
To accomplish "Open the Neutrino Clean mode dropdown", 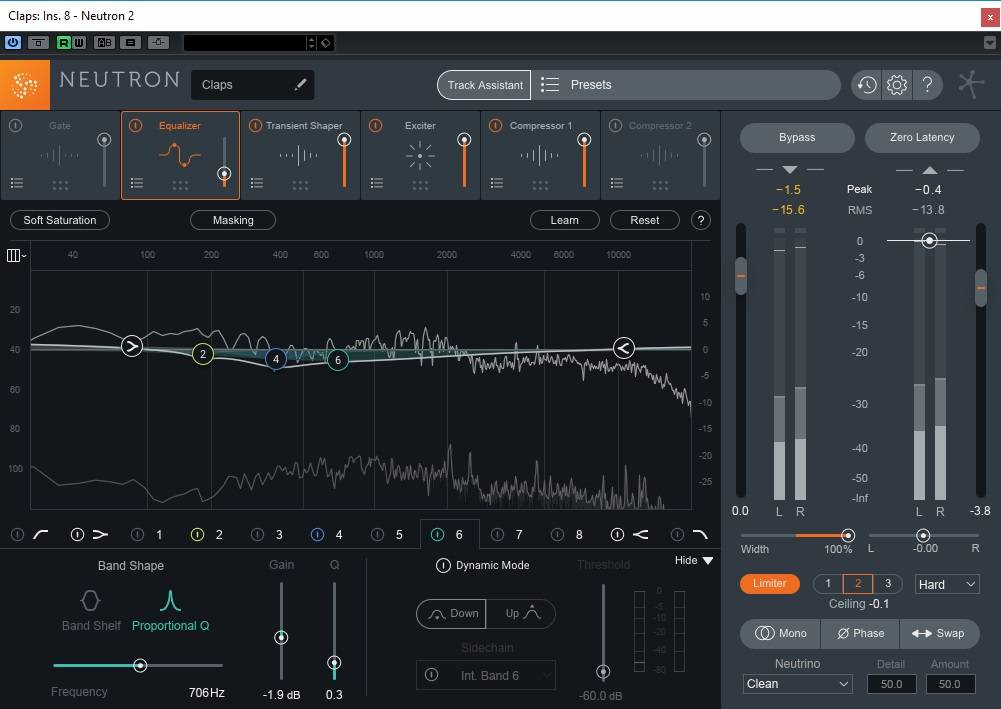I will click(797, 684).
